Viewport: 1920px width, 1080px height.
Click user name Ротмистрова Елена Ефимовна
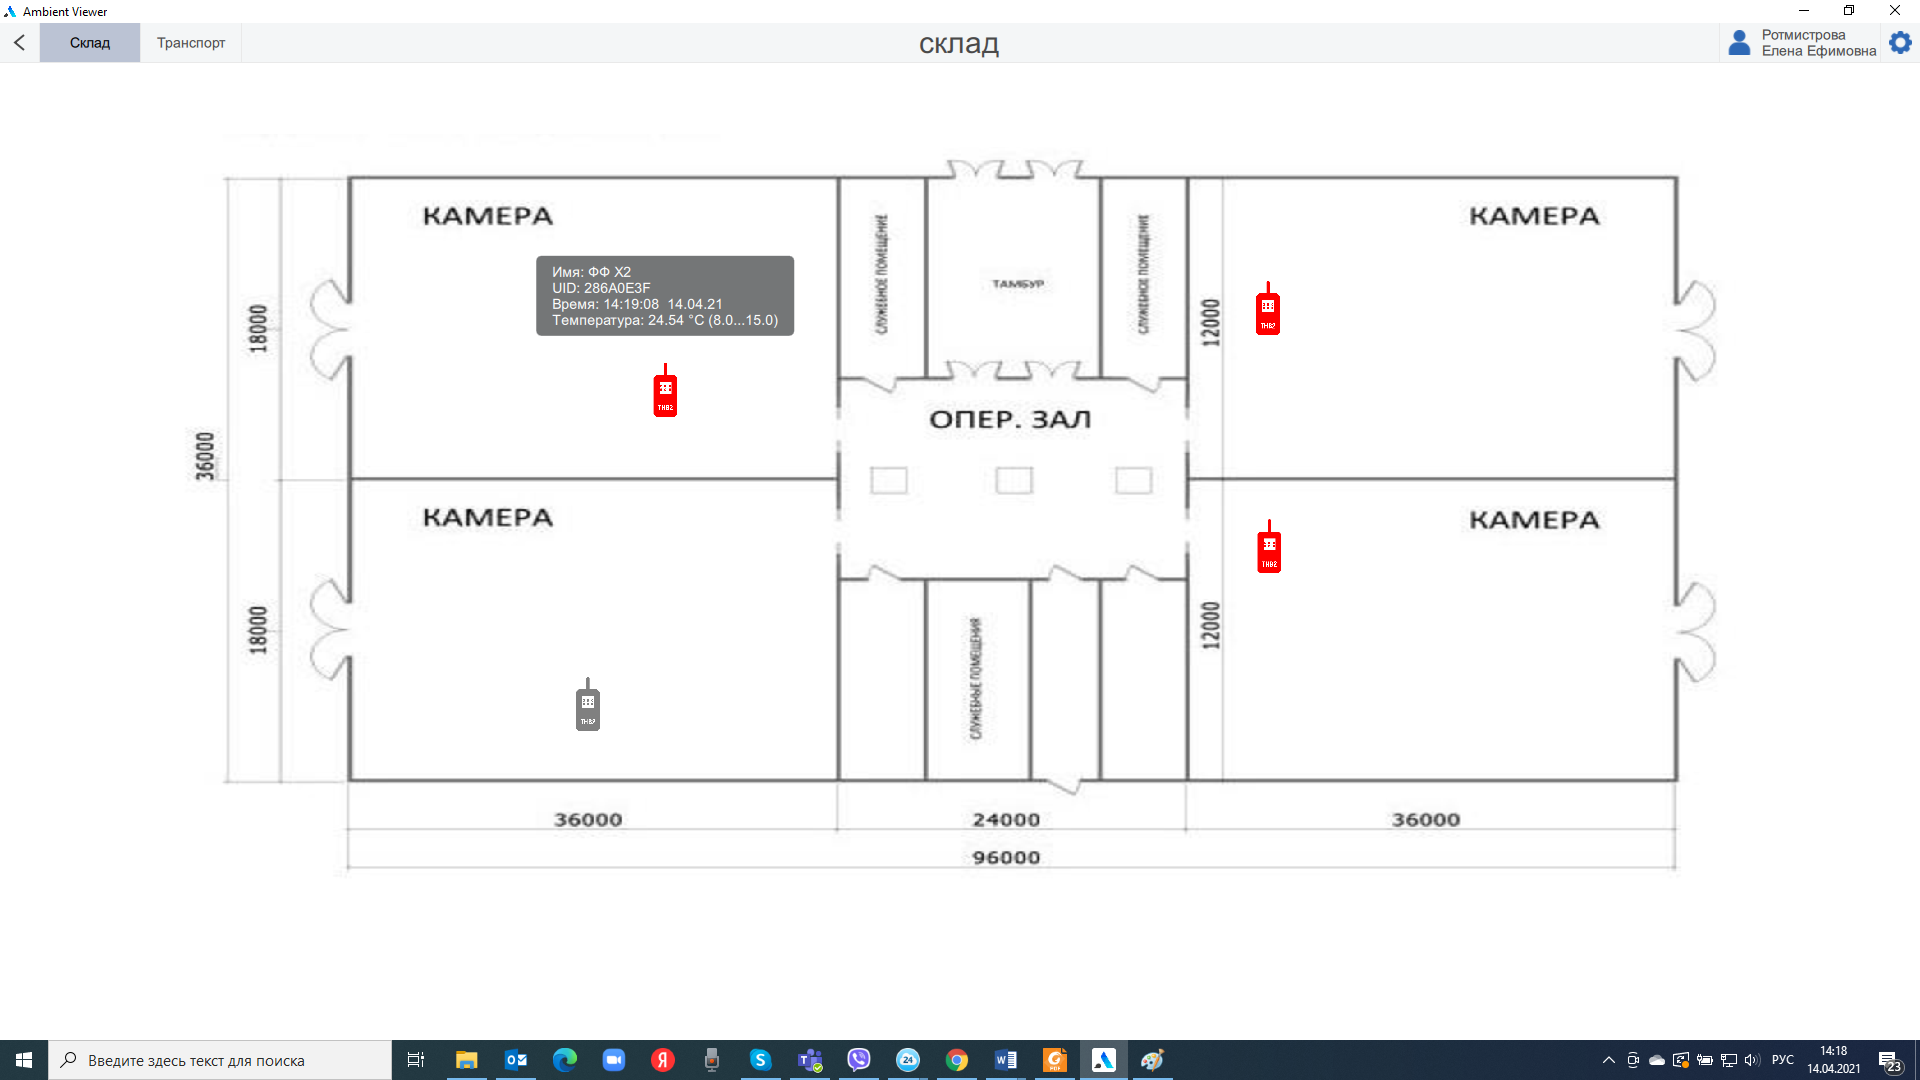(1818, 43)
